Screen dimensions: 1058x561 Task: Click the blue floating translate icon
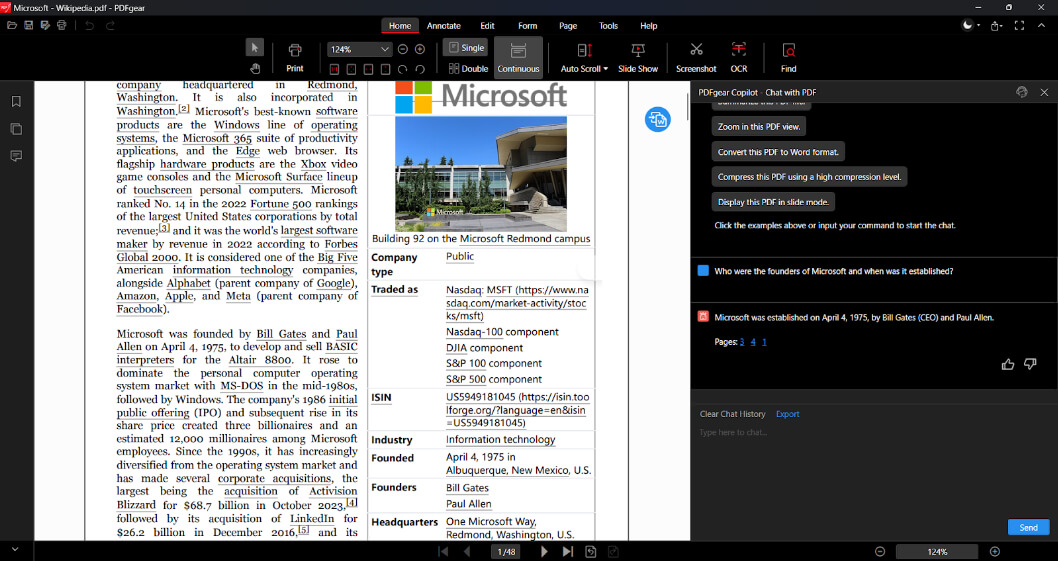click(657, 119)
